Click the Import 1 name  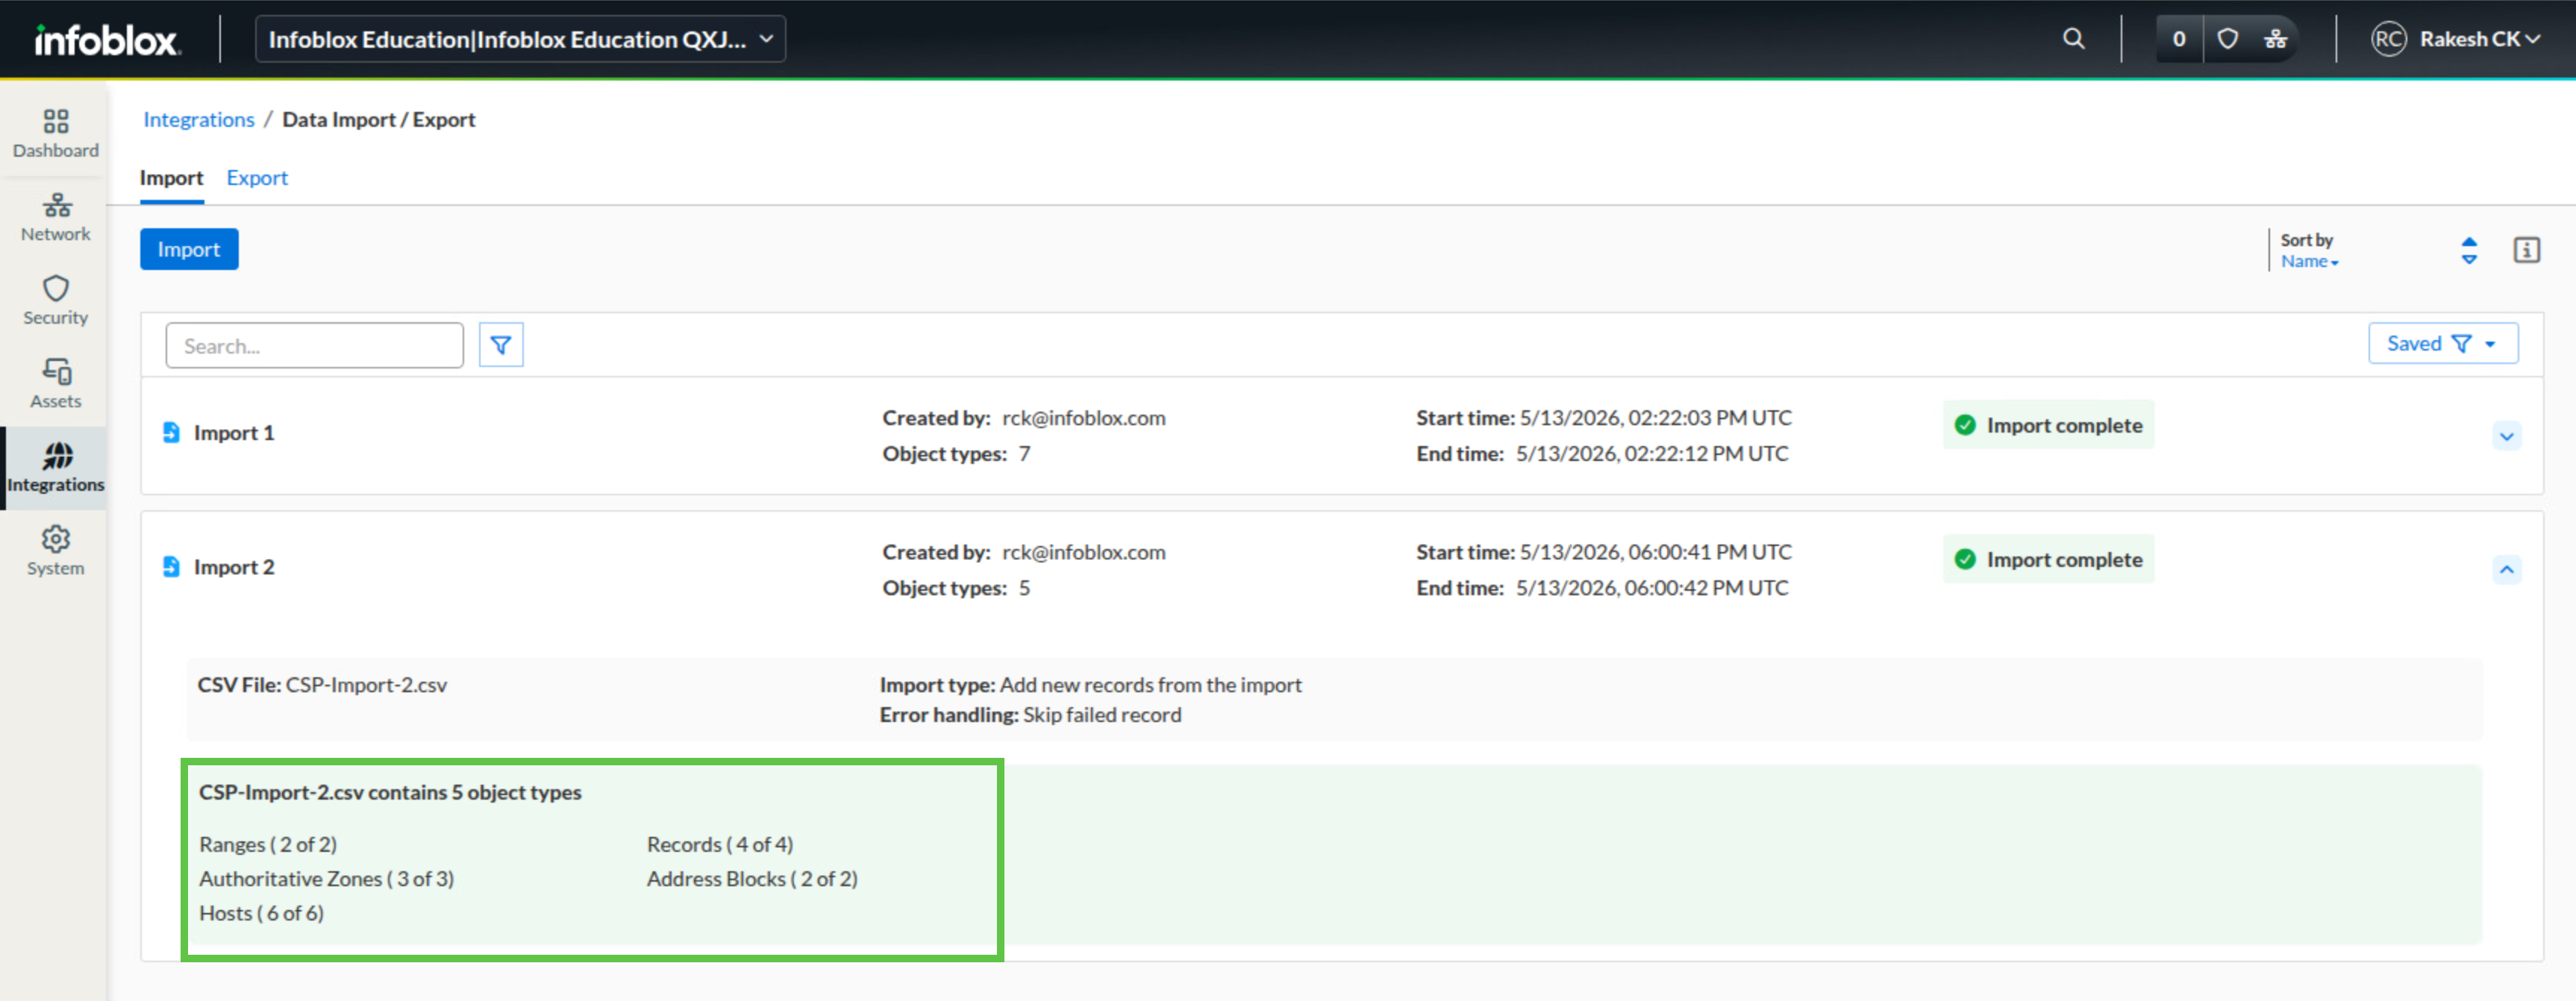coord(234,433)
